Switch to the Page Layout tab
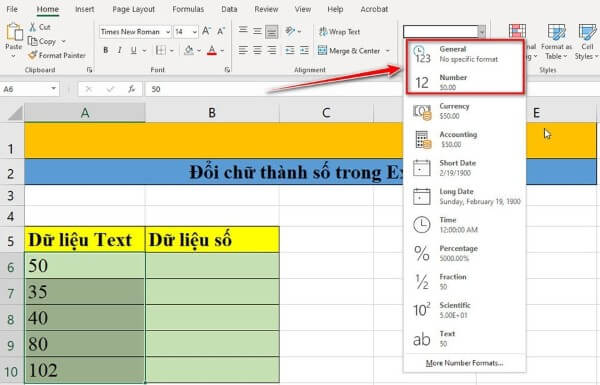 tap(134, 9)
